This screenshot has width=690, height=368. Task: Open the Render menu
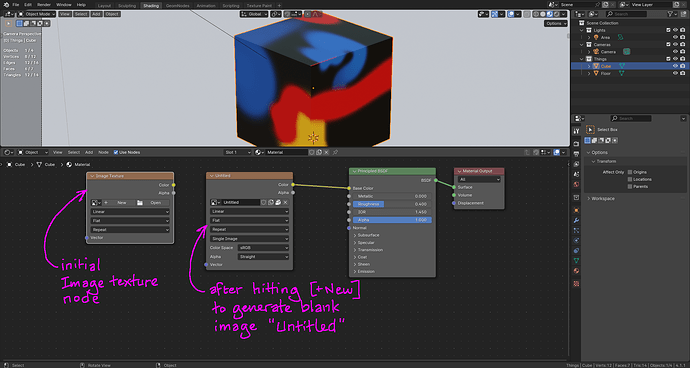point(44,4)
